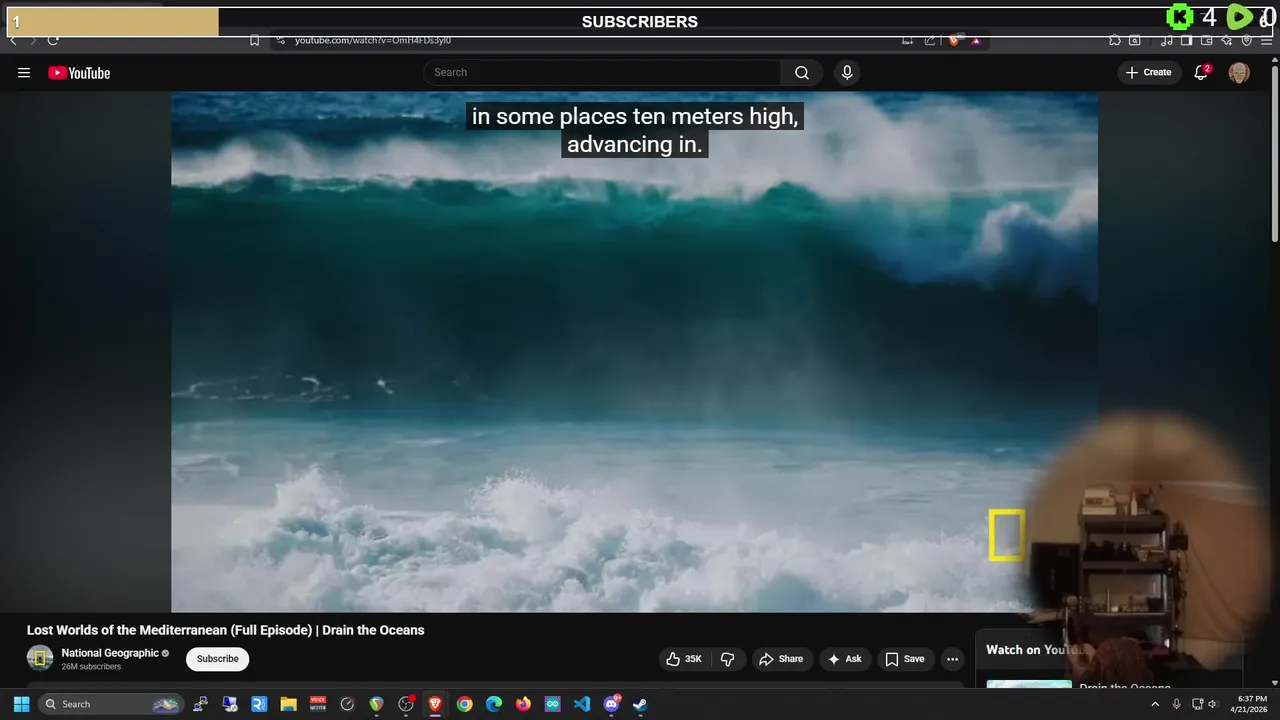
Task: Open the Create menu
Action: click(1148, 72)
